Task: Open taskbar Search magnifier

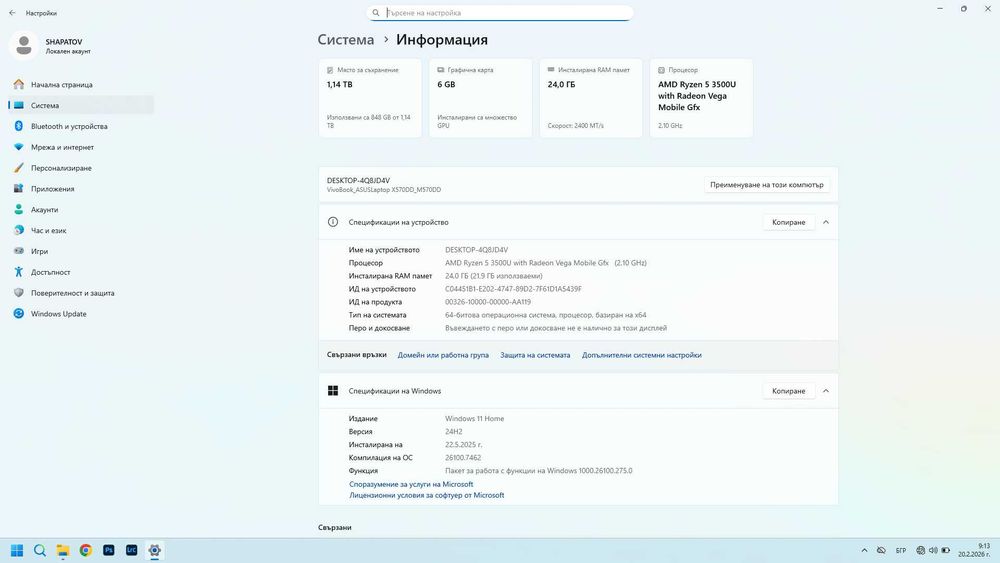Action: (40, 550)
